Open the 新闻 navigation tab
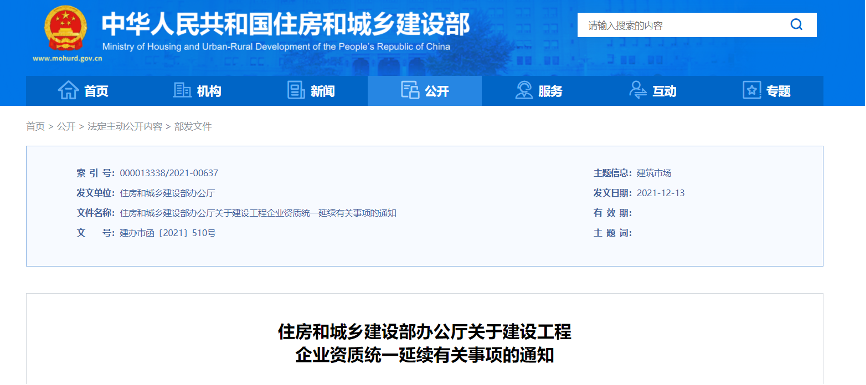866x385 pixels. point(311,91)
